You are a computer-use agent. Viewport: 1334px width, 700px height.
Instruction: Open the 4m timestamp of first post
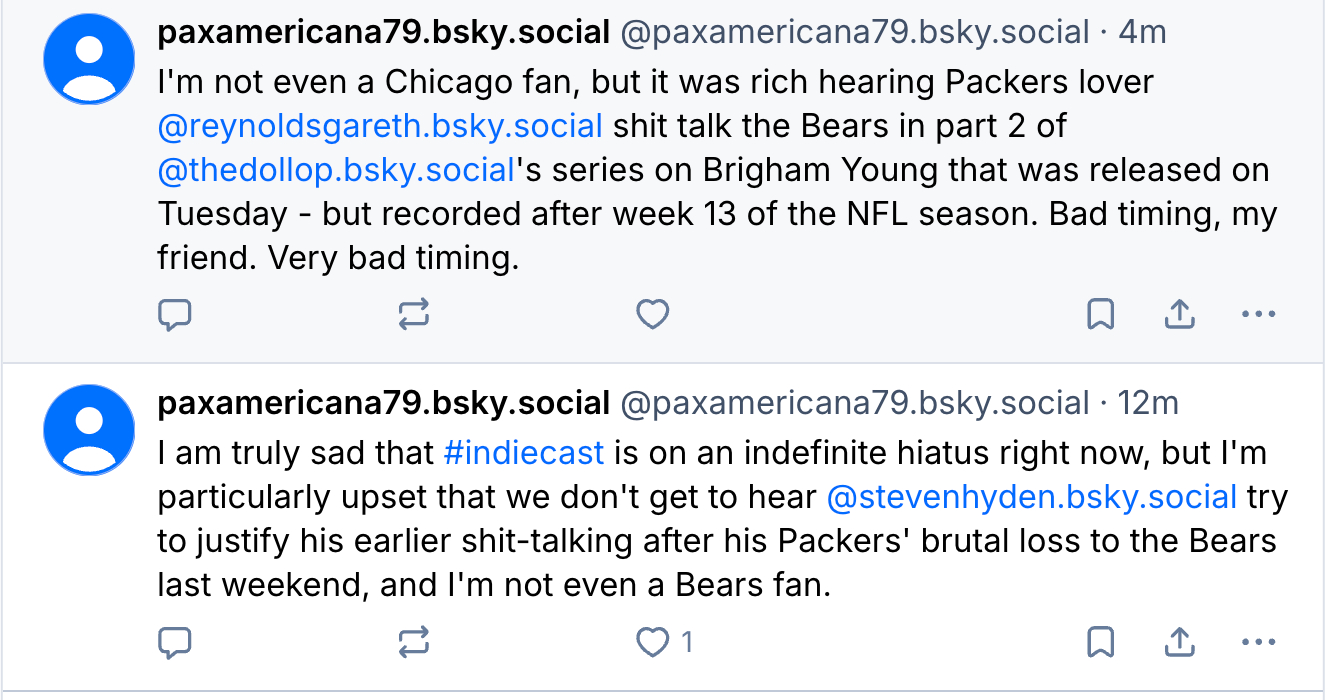point(1142,33)
